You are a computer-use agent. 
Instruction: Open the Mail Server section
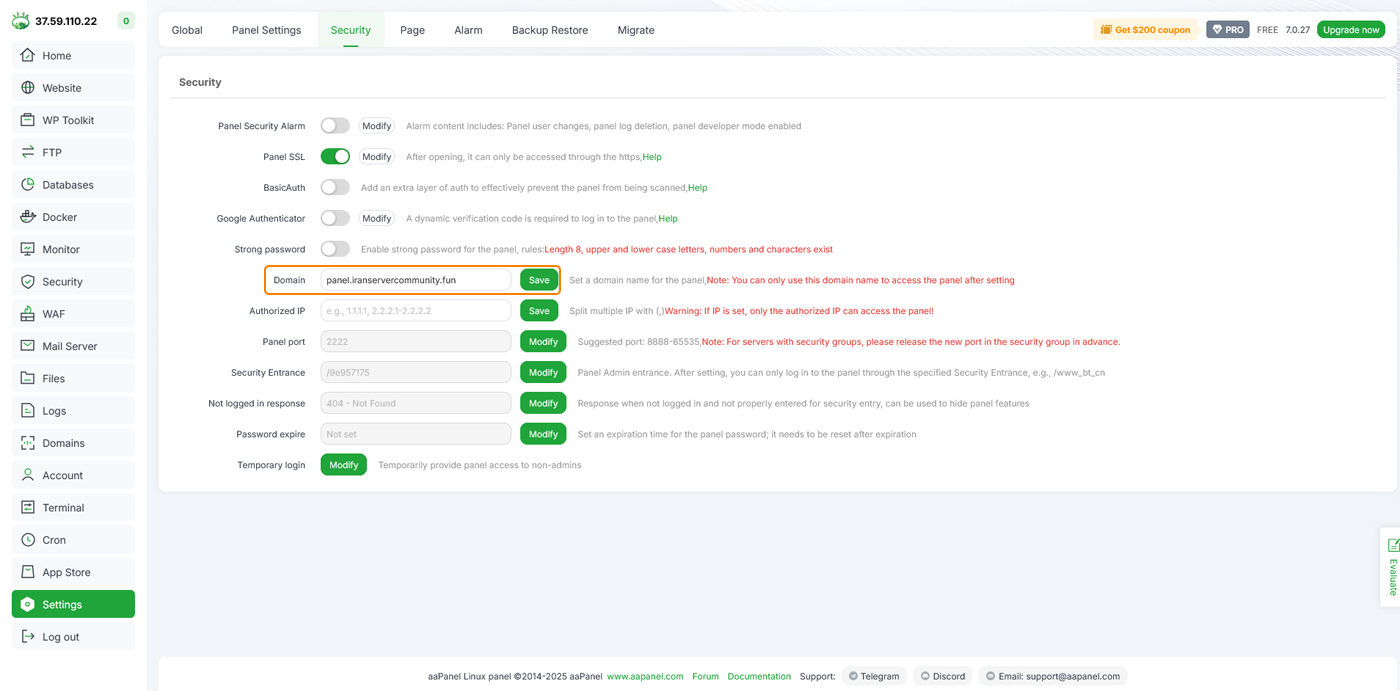(x=67, y=345)
